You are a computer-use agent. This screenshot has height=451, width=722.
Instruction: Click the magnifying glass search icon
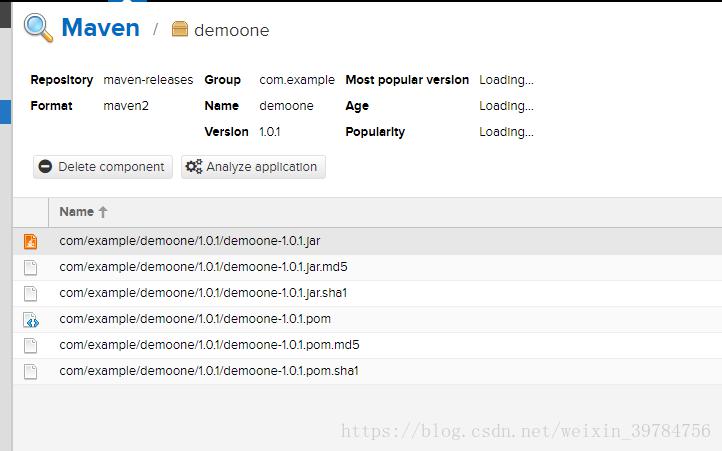[x=39, y=28]
